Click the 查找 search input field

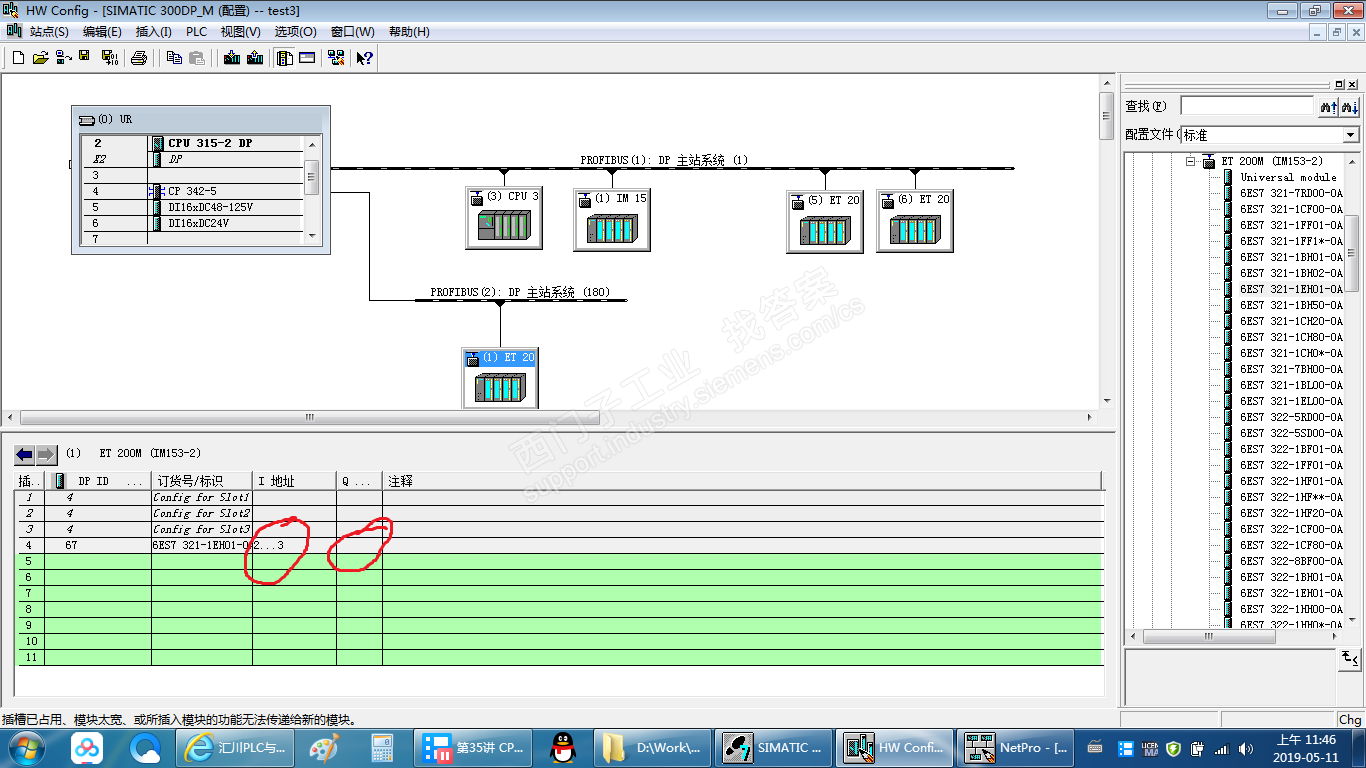pos(1247,106)
